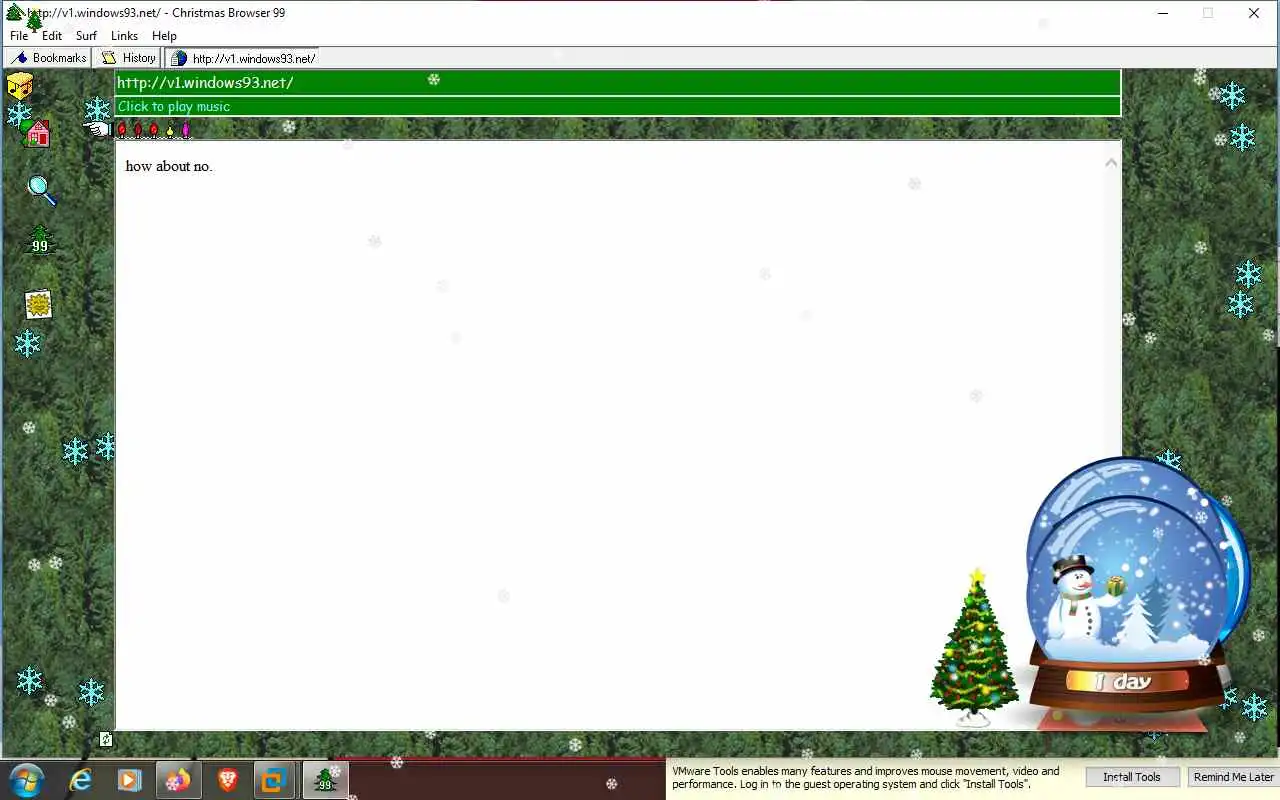Click the Install Tools button
This screenshot has height=800, width=1280.
[x=1132, y=777]
